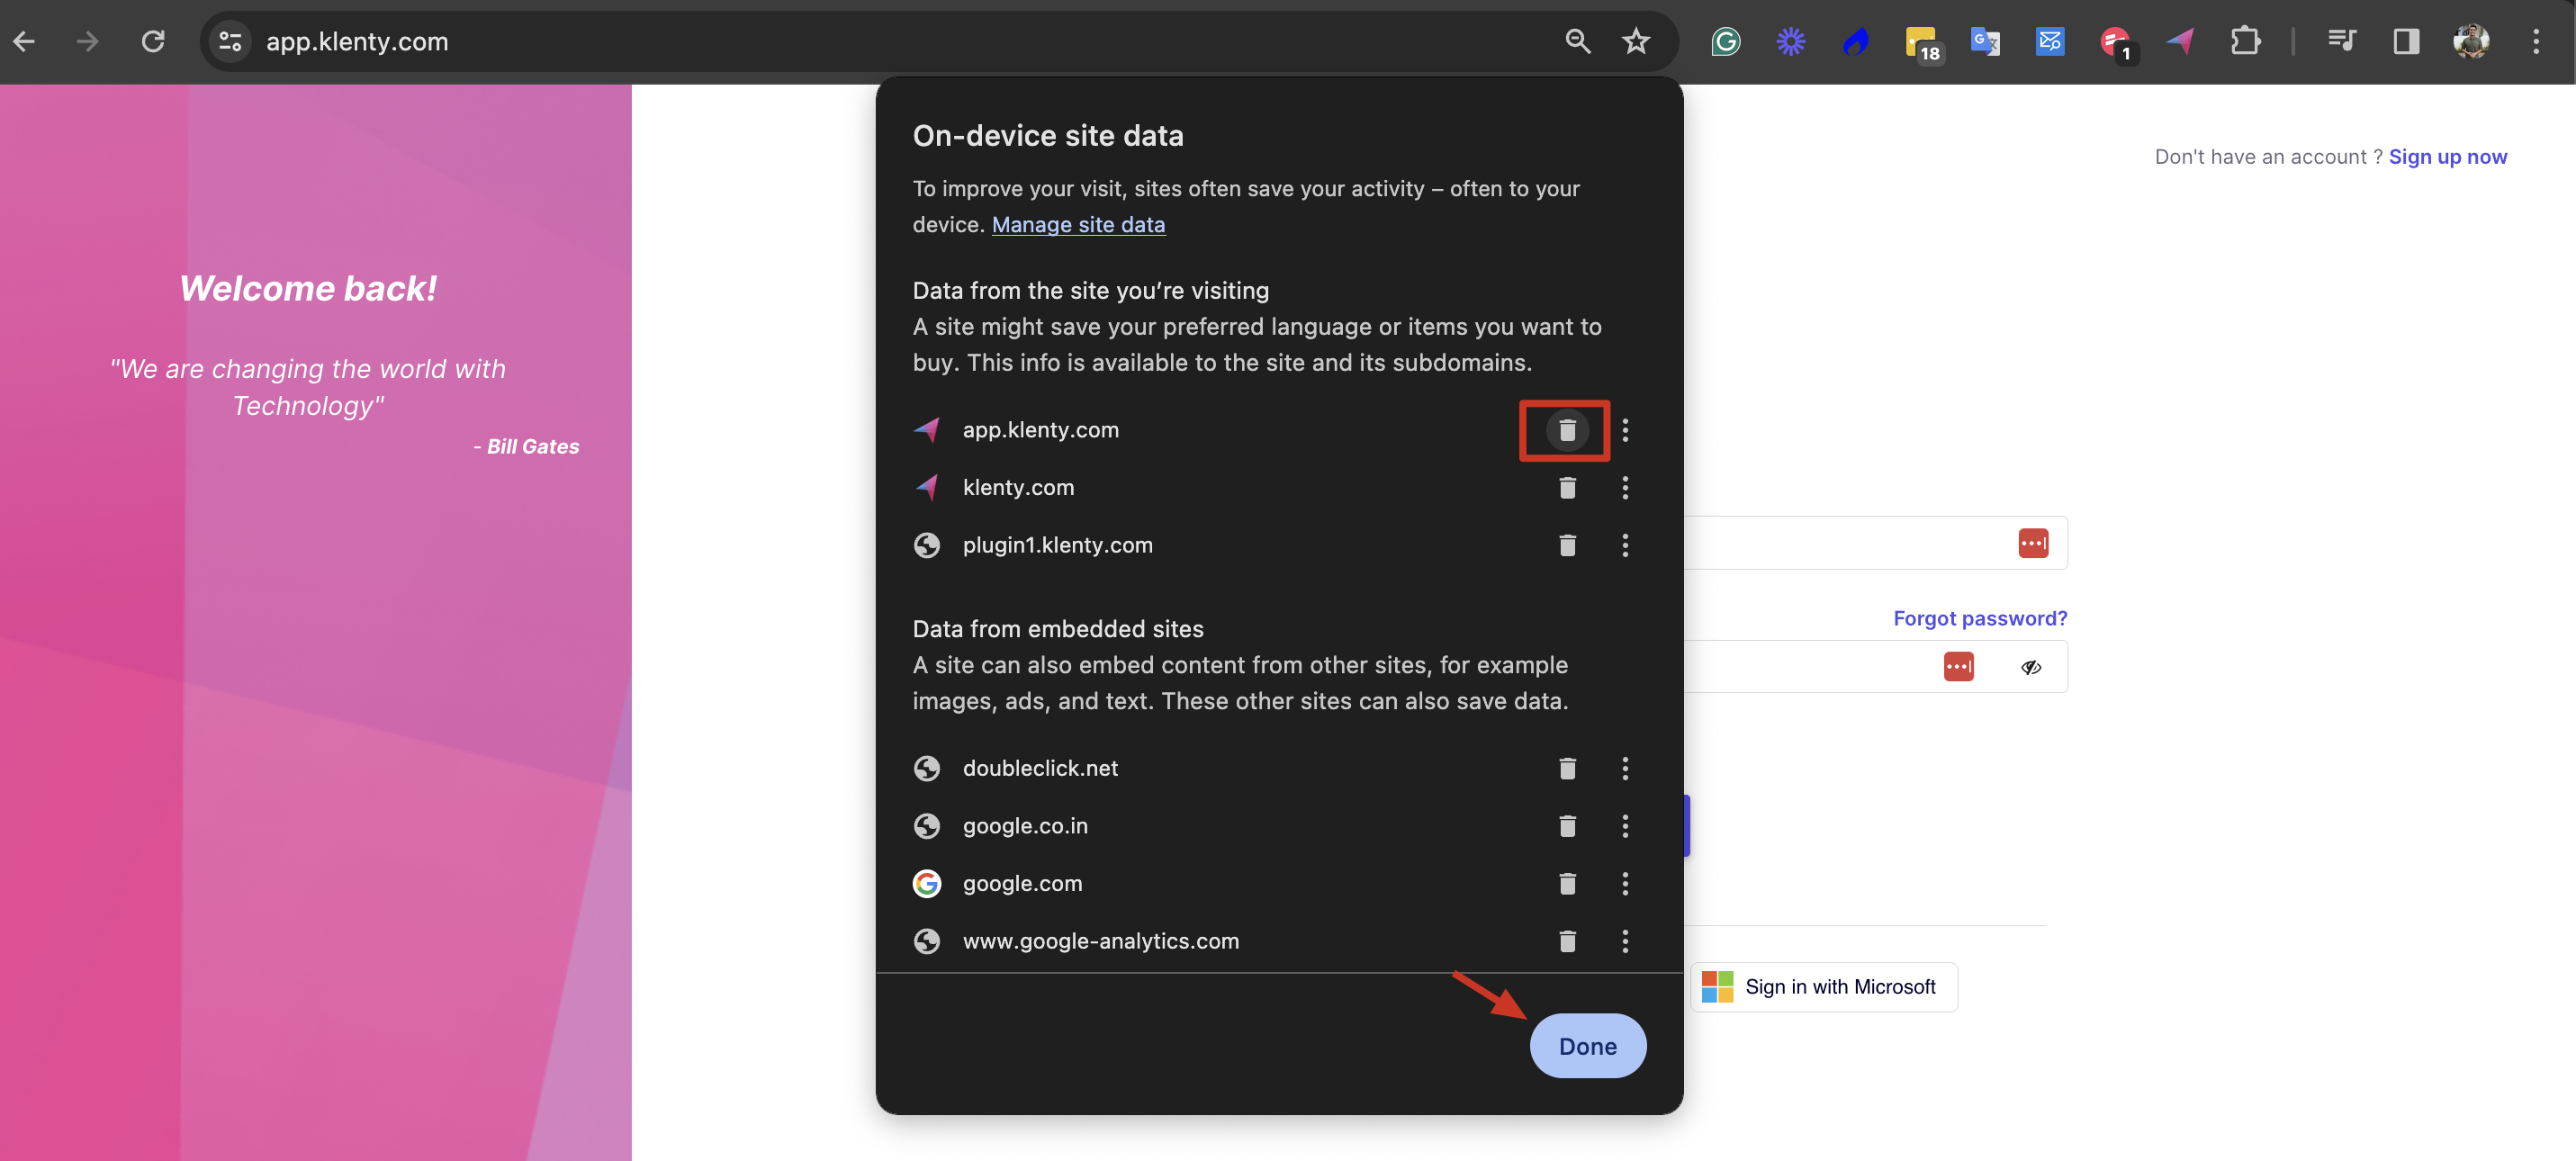Delete saved data for app.klenty.com
The width and height of the screenshot is (2576, 1161).
point(1566,430)
